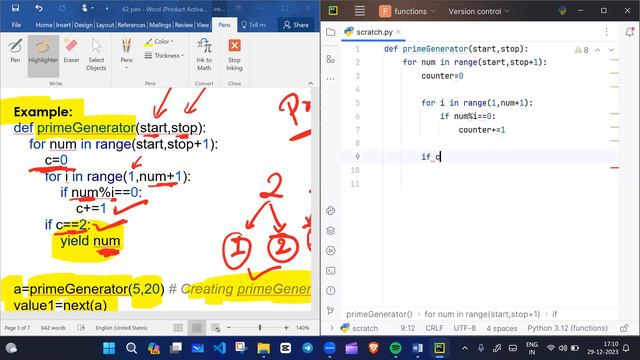Click word count 642 words
Image resolution: width=640 pixels, height=360 pixels.
pyautogui.click(x=53, y=328)
